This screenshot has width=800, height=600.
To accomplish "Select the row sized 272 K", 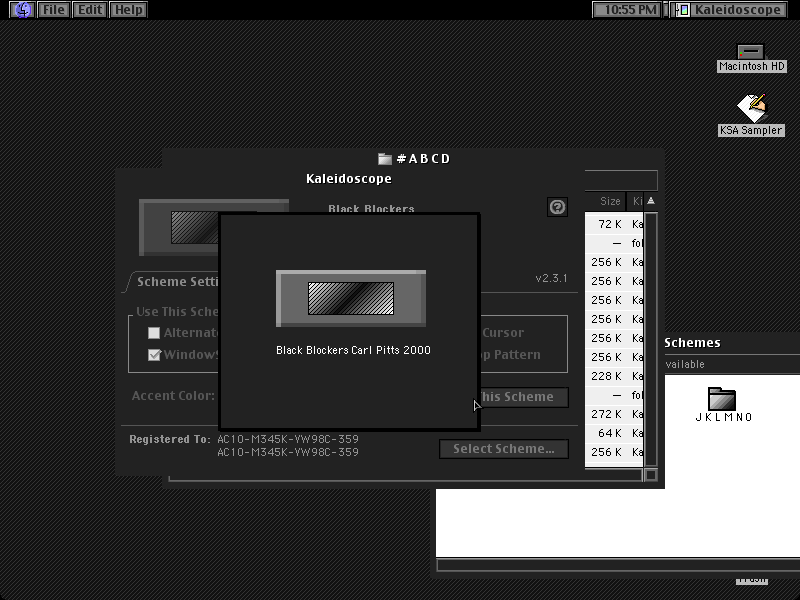I will pos(614,414).
